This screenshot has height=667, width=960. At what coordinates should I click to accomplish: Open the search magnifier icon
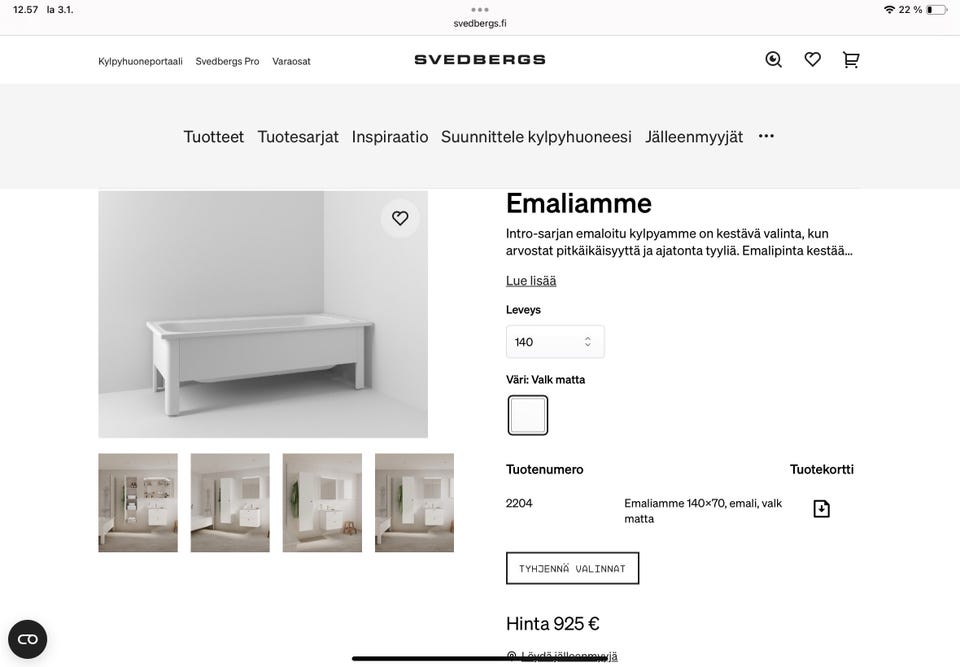[773, 59]
